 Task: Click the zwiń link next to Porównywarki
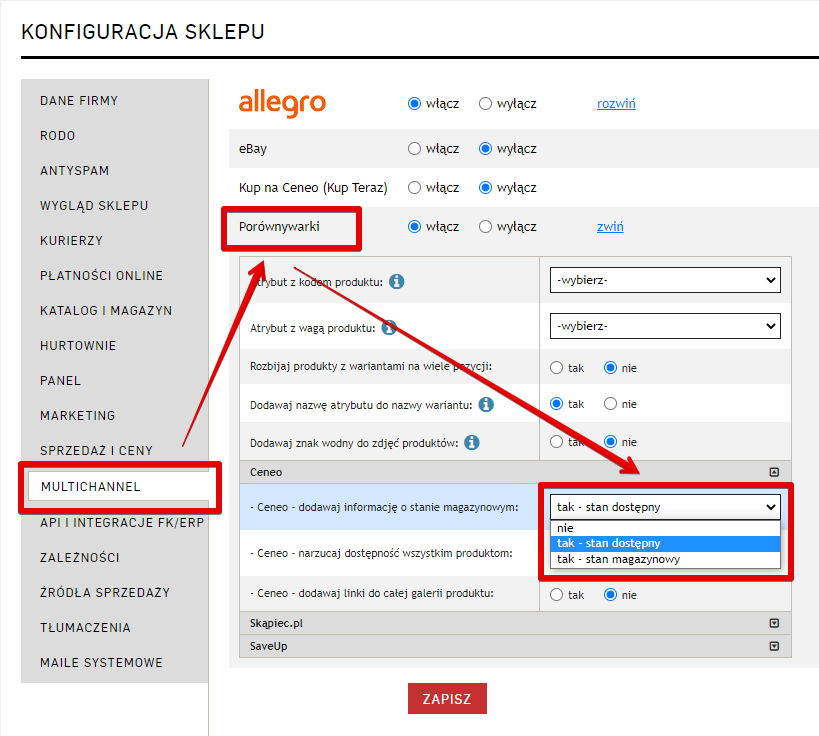click(x=610, y=227)
